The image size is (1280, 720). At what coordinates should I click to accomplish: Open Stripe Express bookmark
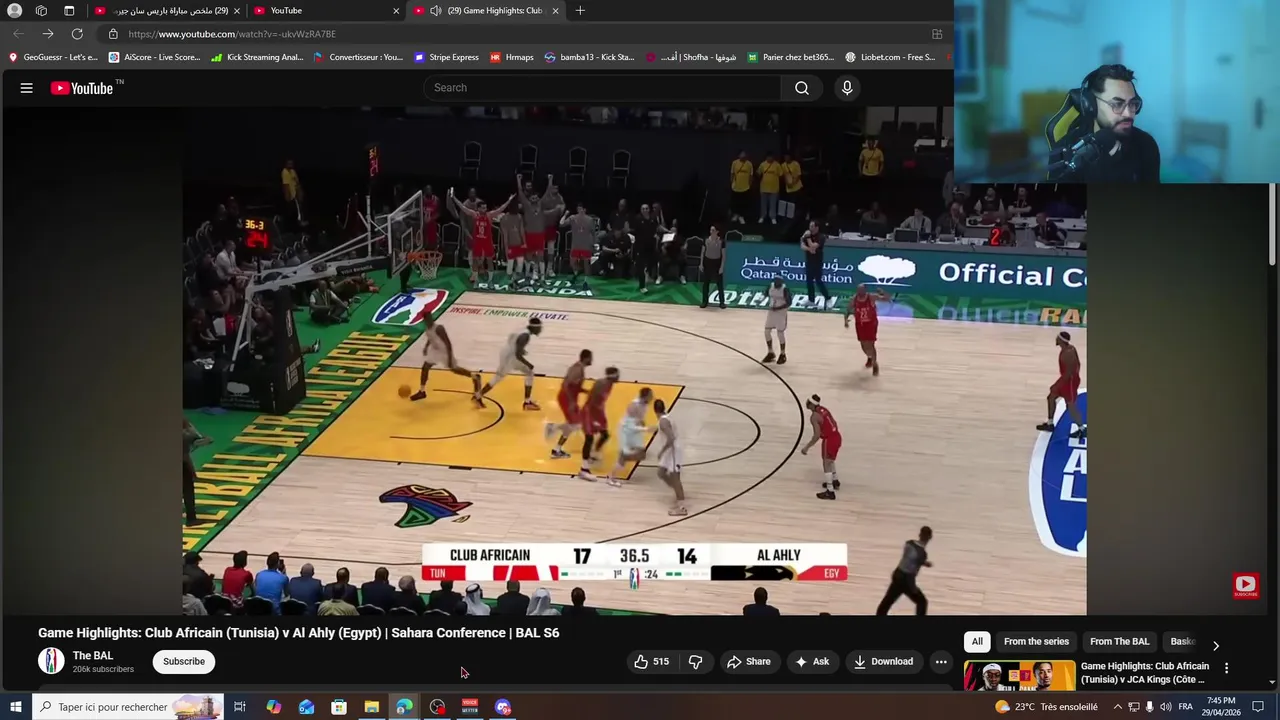coord(446,57)
